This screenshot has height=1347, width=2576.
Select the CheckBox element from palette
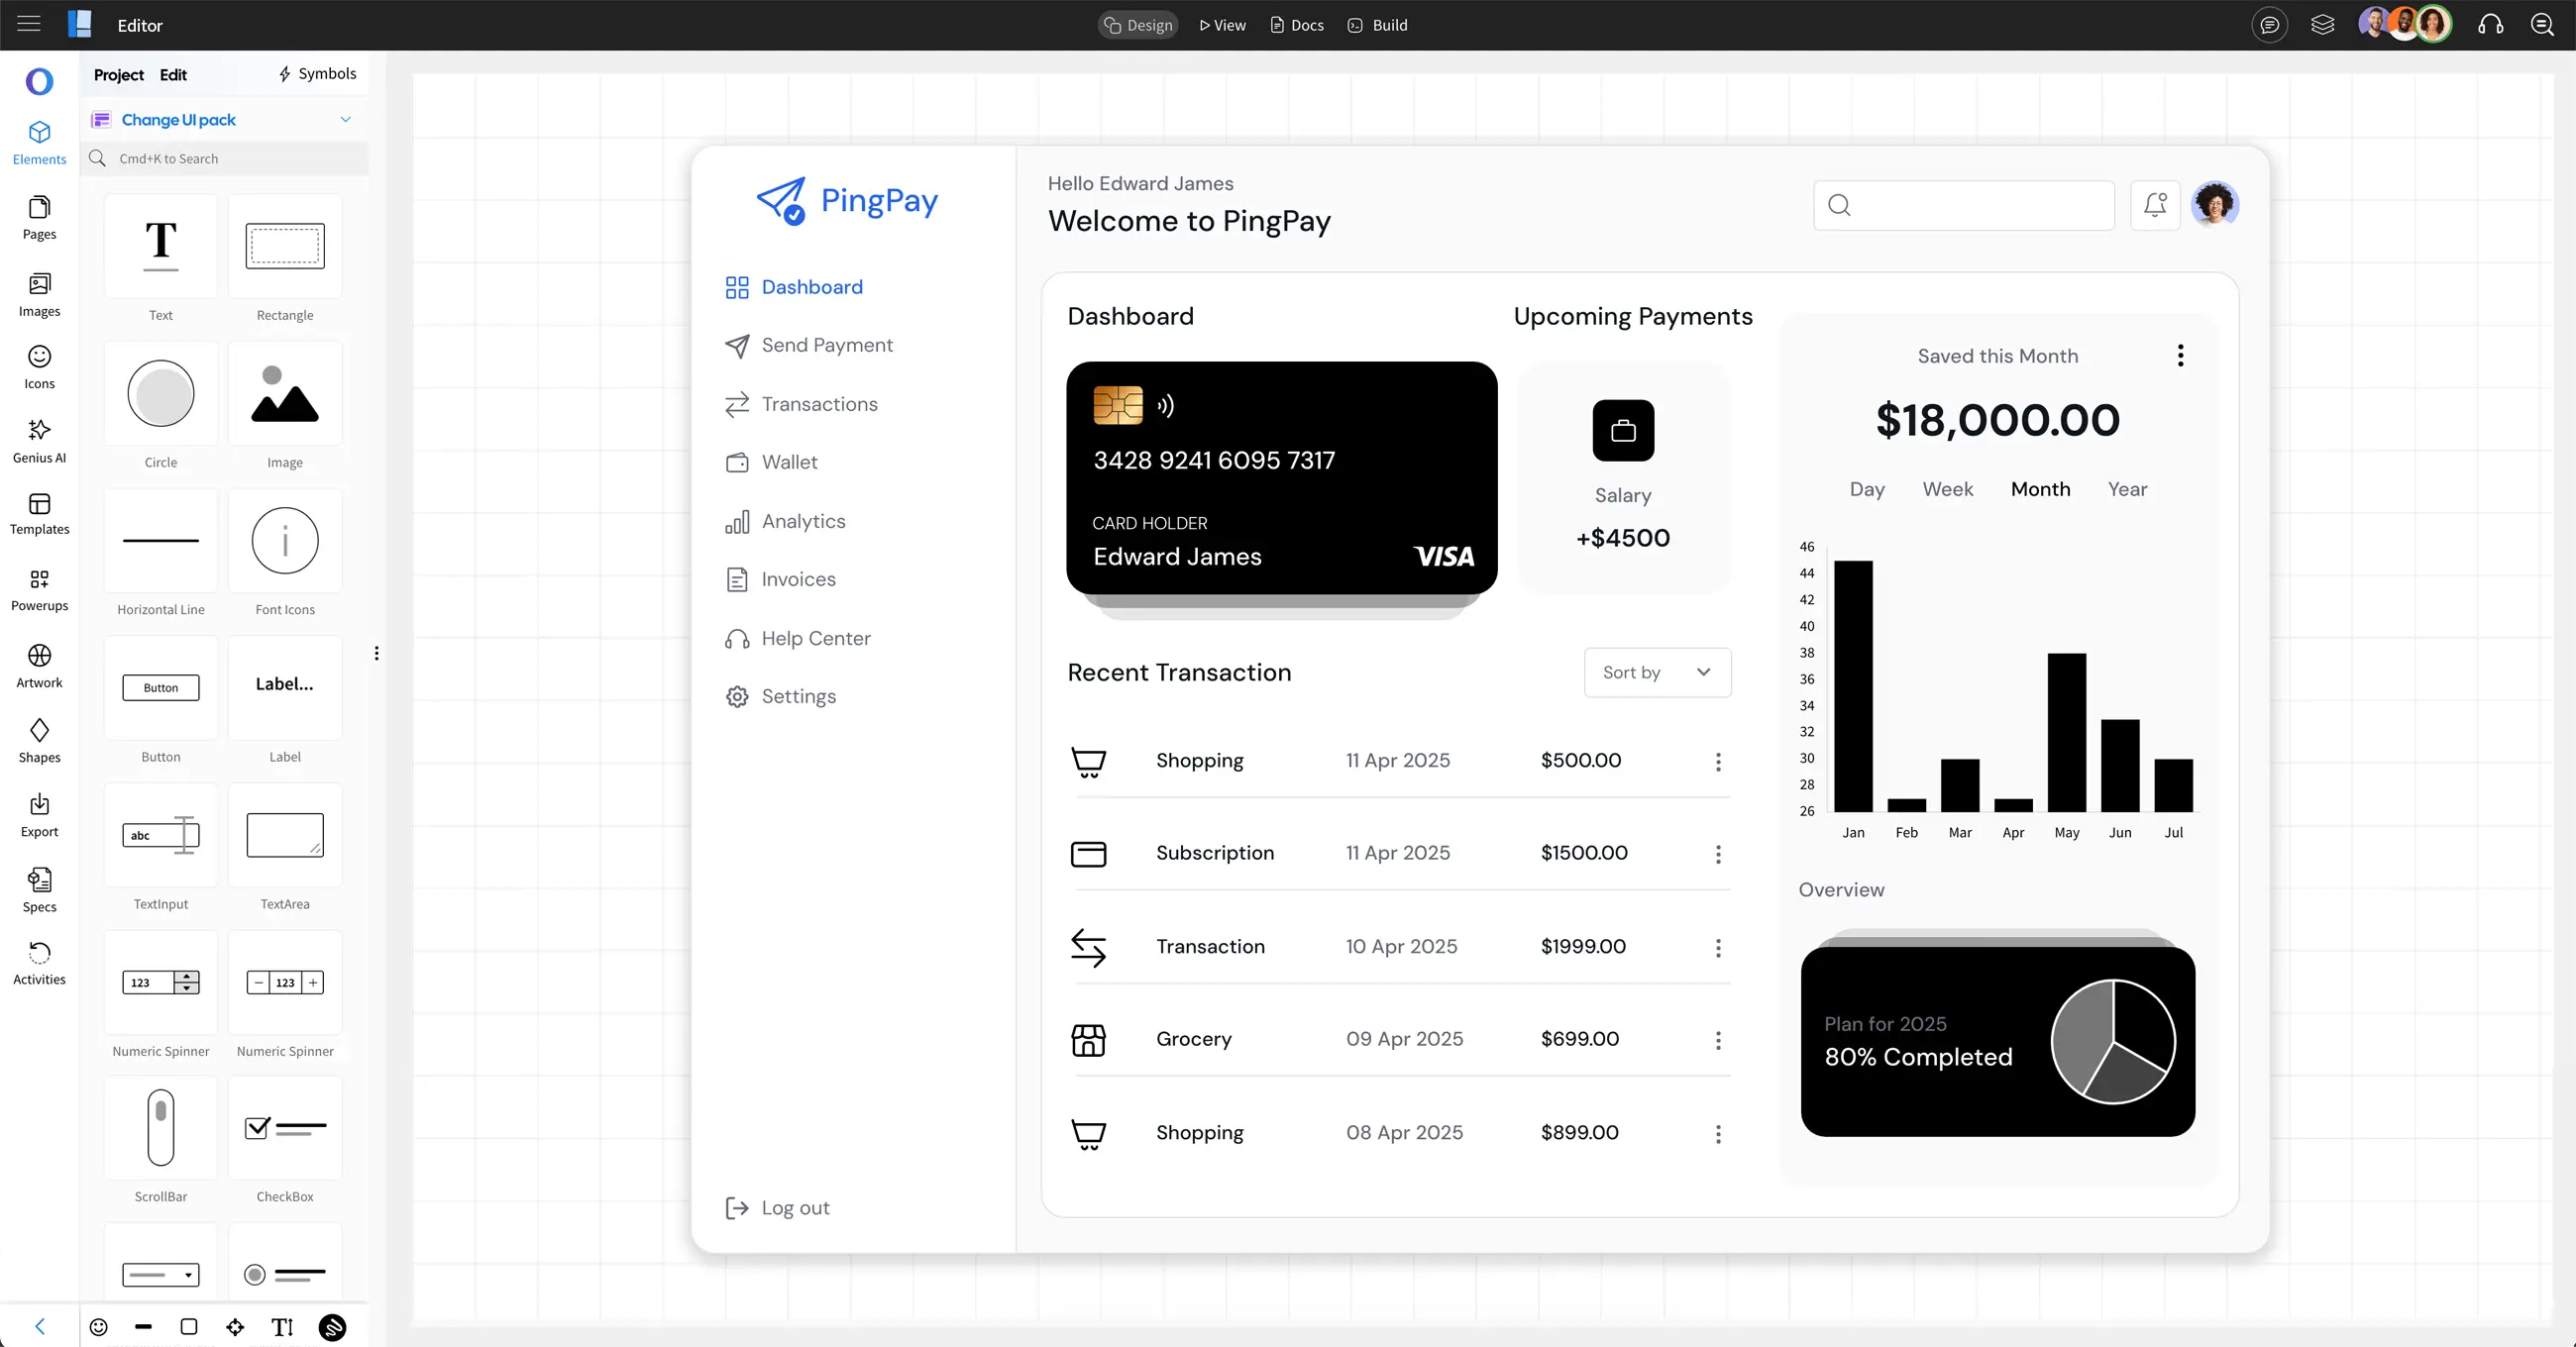[x=285, y=1128]
